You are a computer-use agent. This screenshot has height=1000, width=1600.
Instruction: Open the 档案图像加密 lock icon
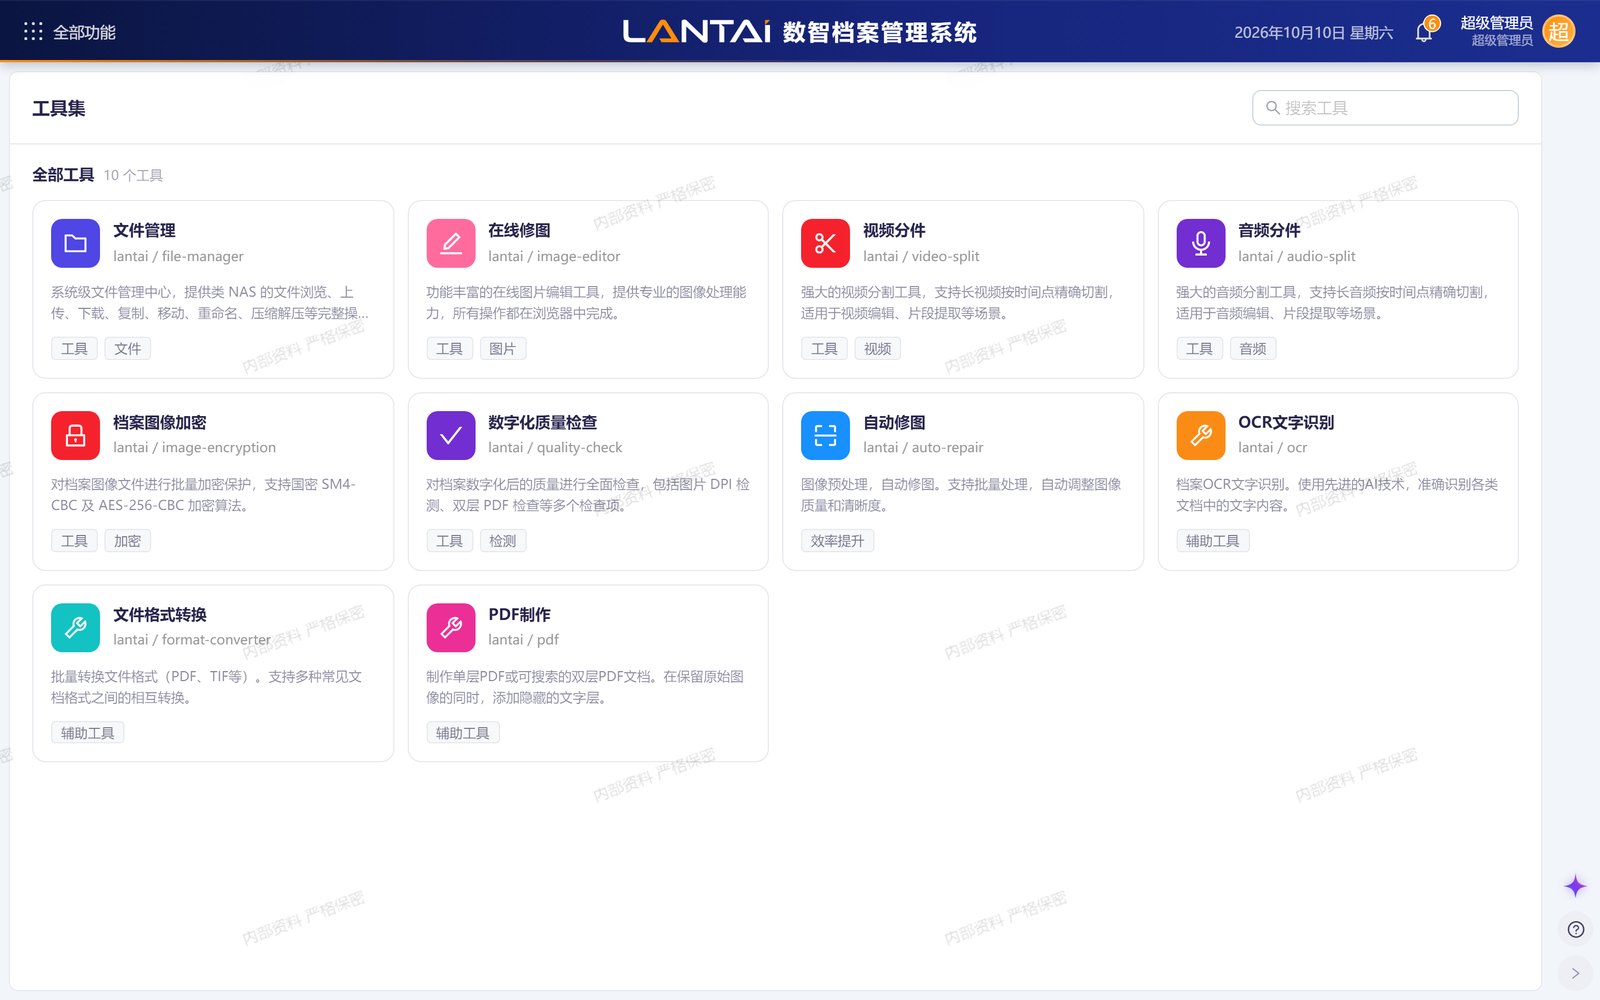click(75, 435)
